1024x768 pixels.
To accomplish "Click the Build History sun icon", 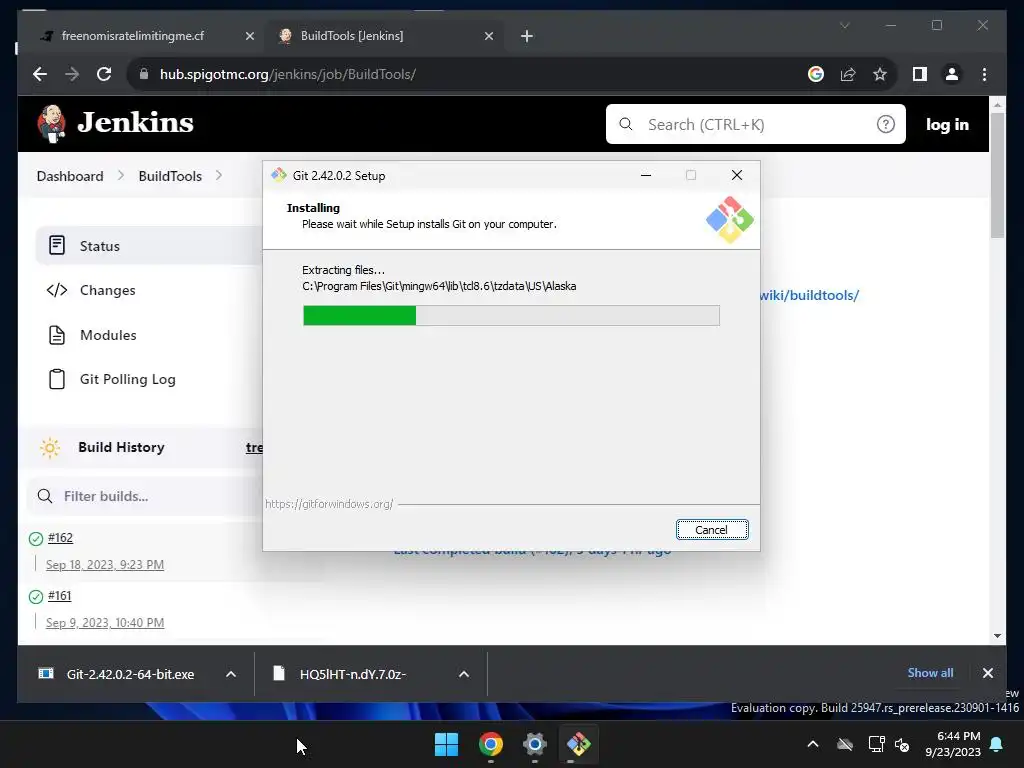I will click(50, 447).
